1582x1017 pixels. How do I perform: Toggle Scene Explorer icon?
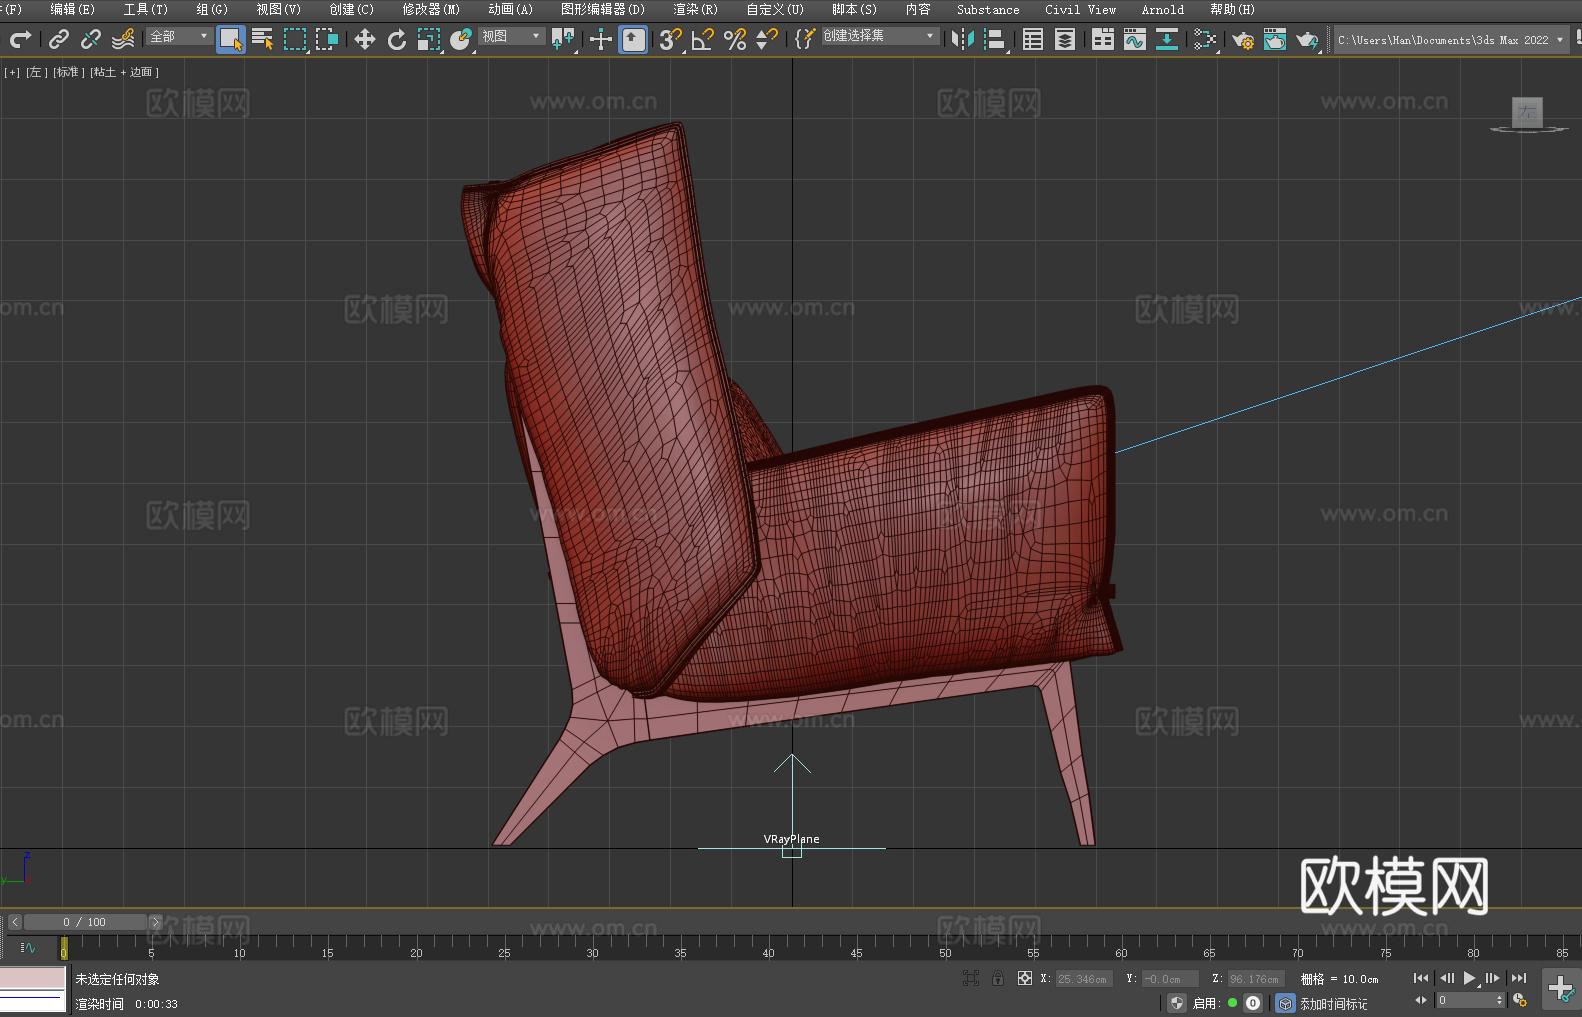1033,39
